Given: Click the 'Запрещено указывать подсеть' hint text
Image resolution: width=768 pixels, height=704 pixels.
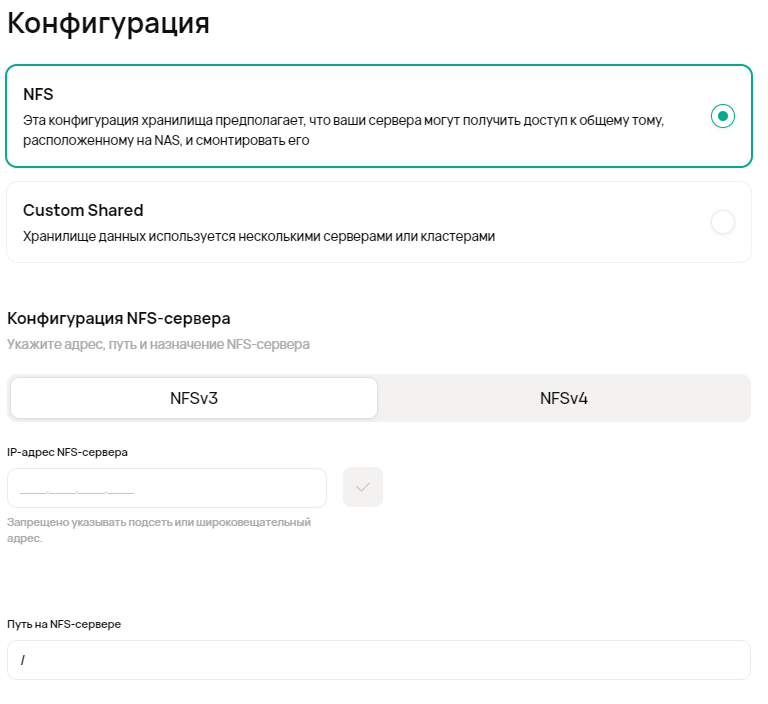Looking at the screenshot, I should coord(158,522).
